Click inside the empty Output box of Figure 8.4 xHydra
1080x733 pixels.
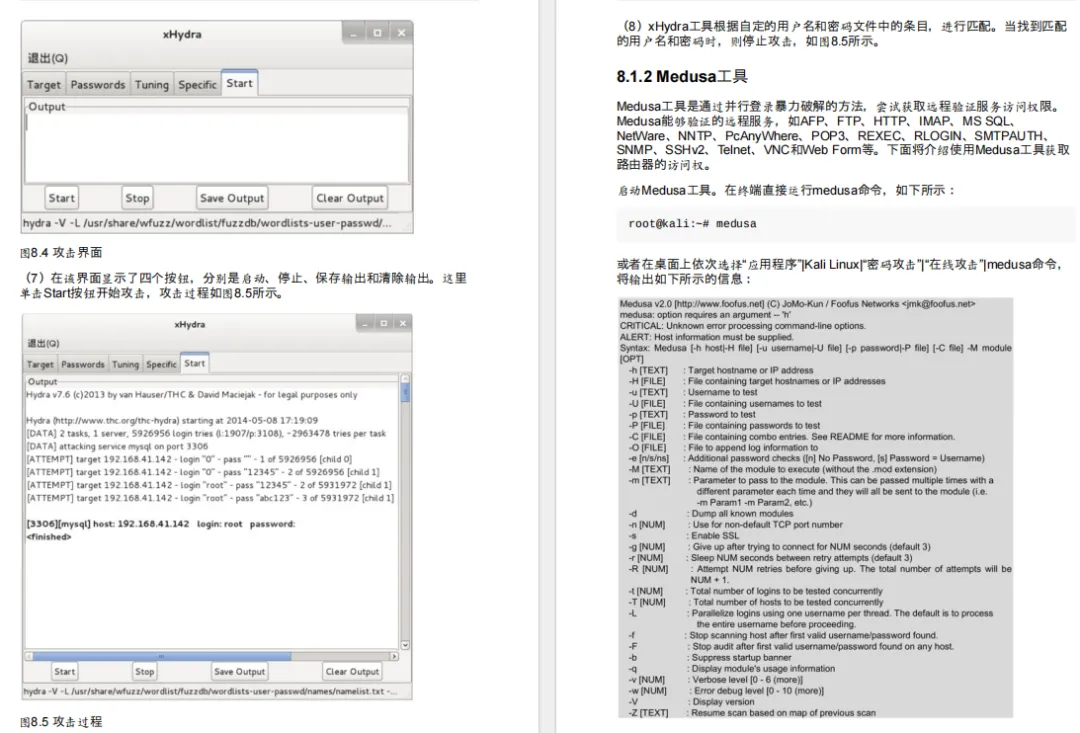tap(217, 147)
